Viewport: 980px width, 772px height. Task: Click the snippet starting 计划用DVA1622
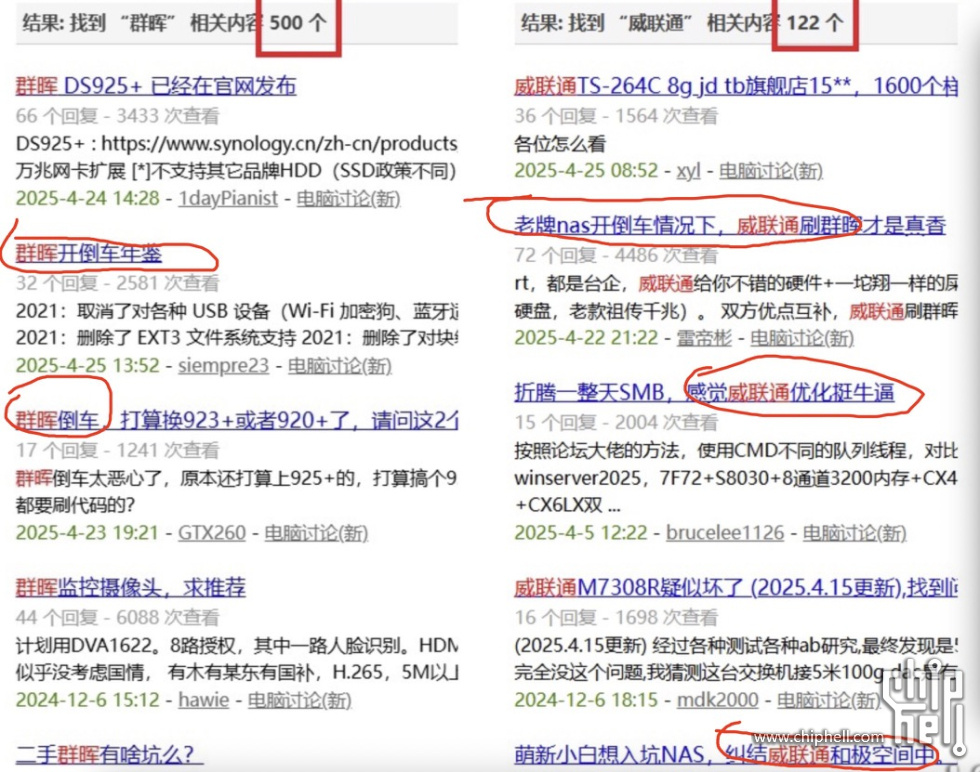(237, 645)
